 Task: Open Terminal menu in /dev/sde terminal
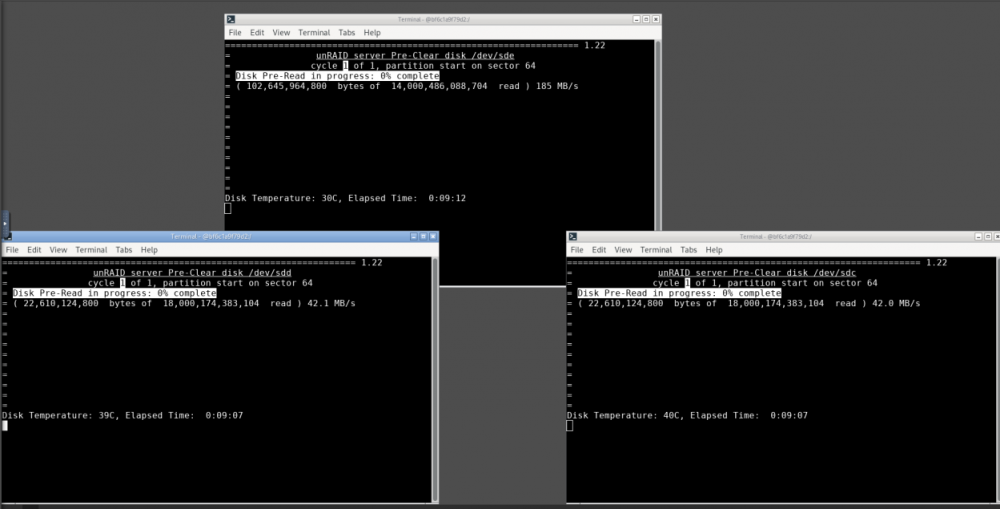pos(314,33)
